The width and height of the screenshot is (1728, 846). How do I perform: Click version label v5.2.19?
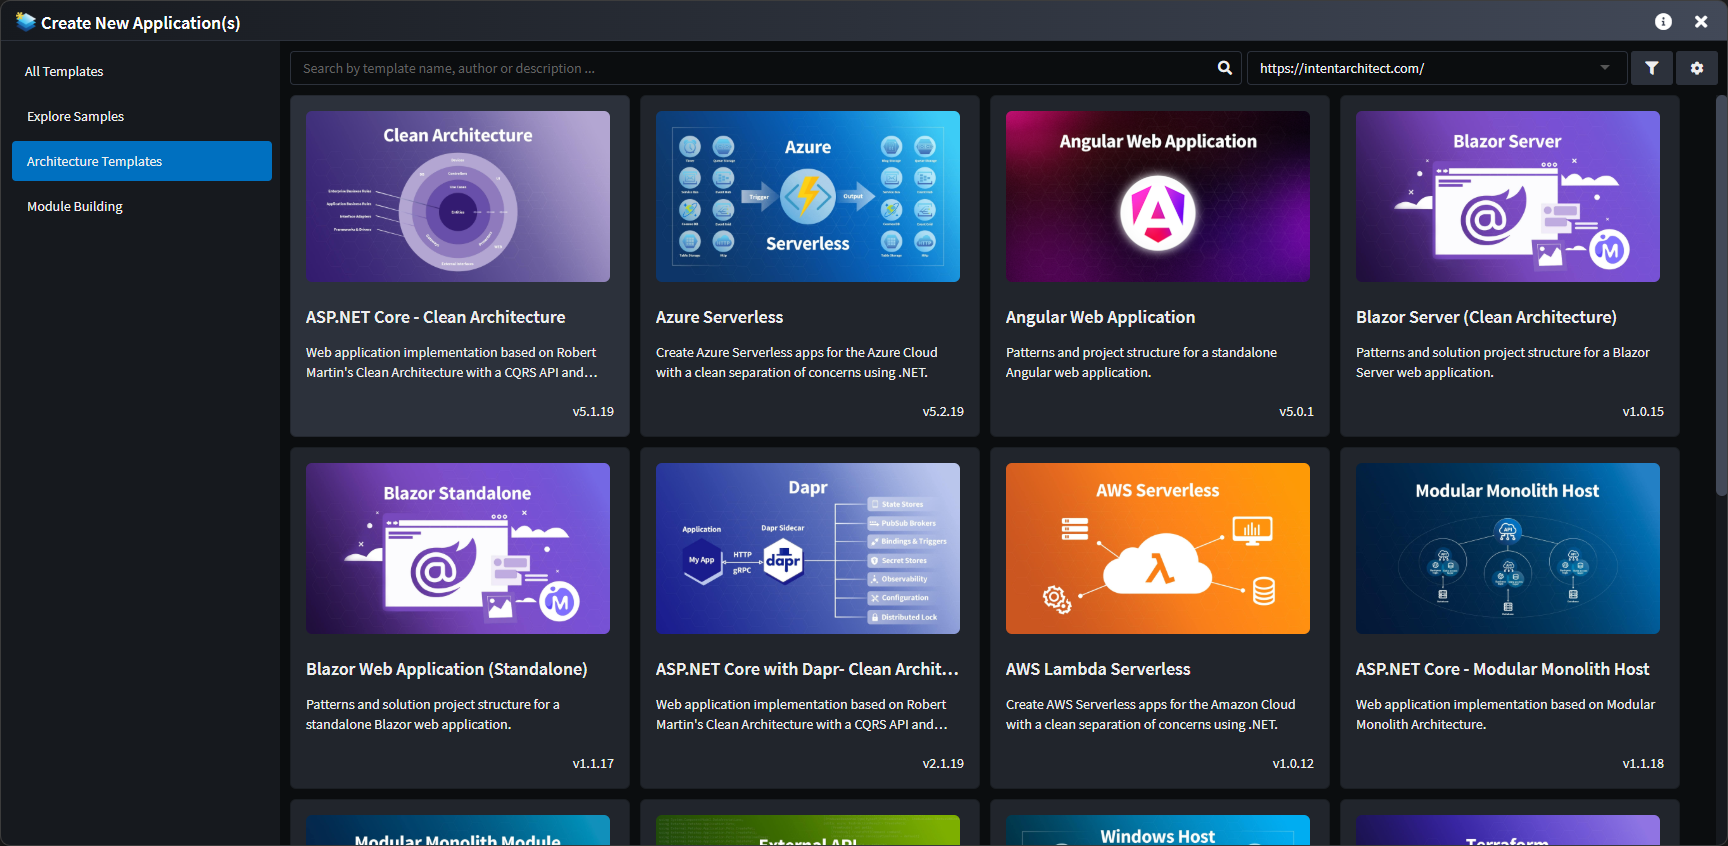[x=943, y=411]
